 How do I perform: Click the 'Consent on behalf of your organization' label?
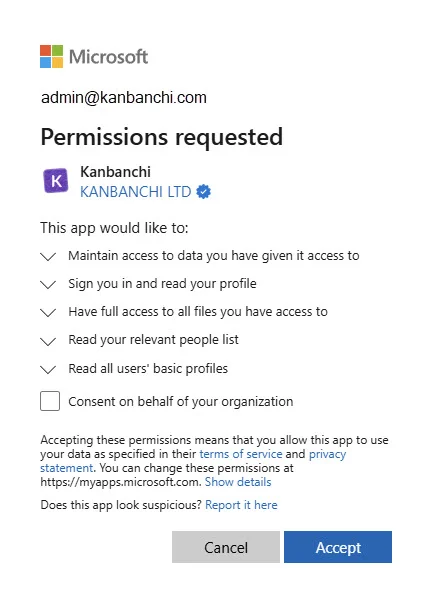pos(181,401)
